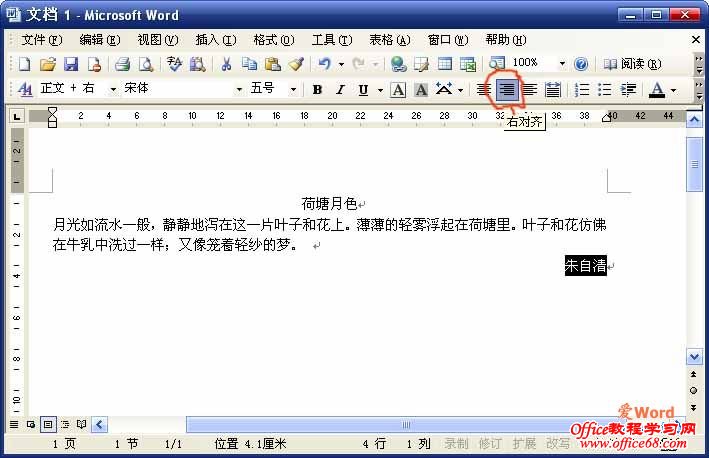Open character scaling dropdown arrow
The image size is (709, 458).
(x=460, y=90)
